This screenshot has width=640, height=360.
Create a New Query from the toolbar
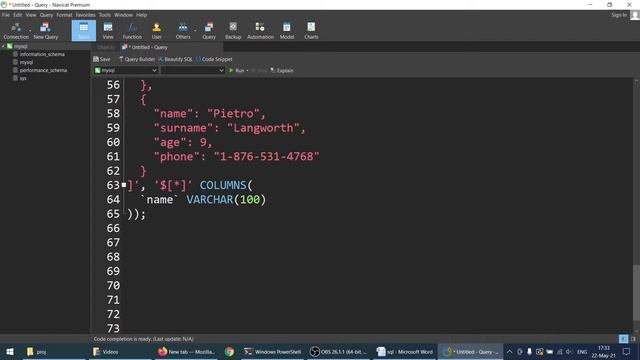(x=46, y=31)
